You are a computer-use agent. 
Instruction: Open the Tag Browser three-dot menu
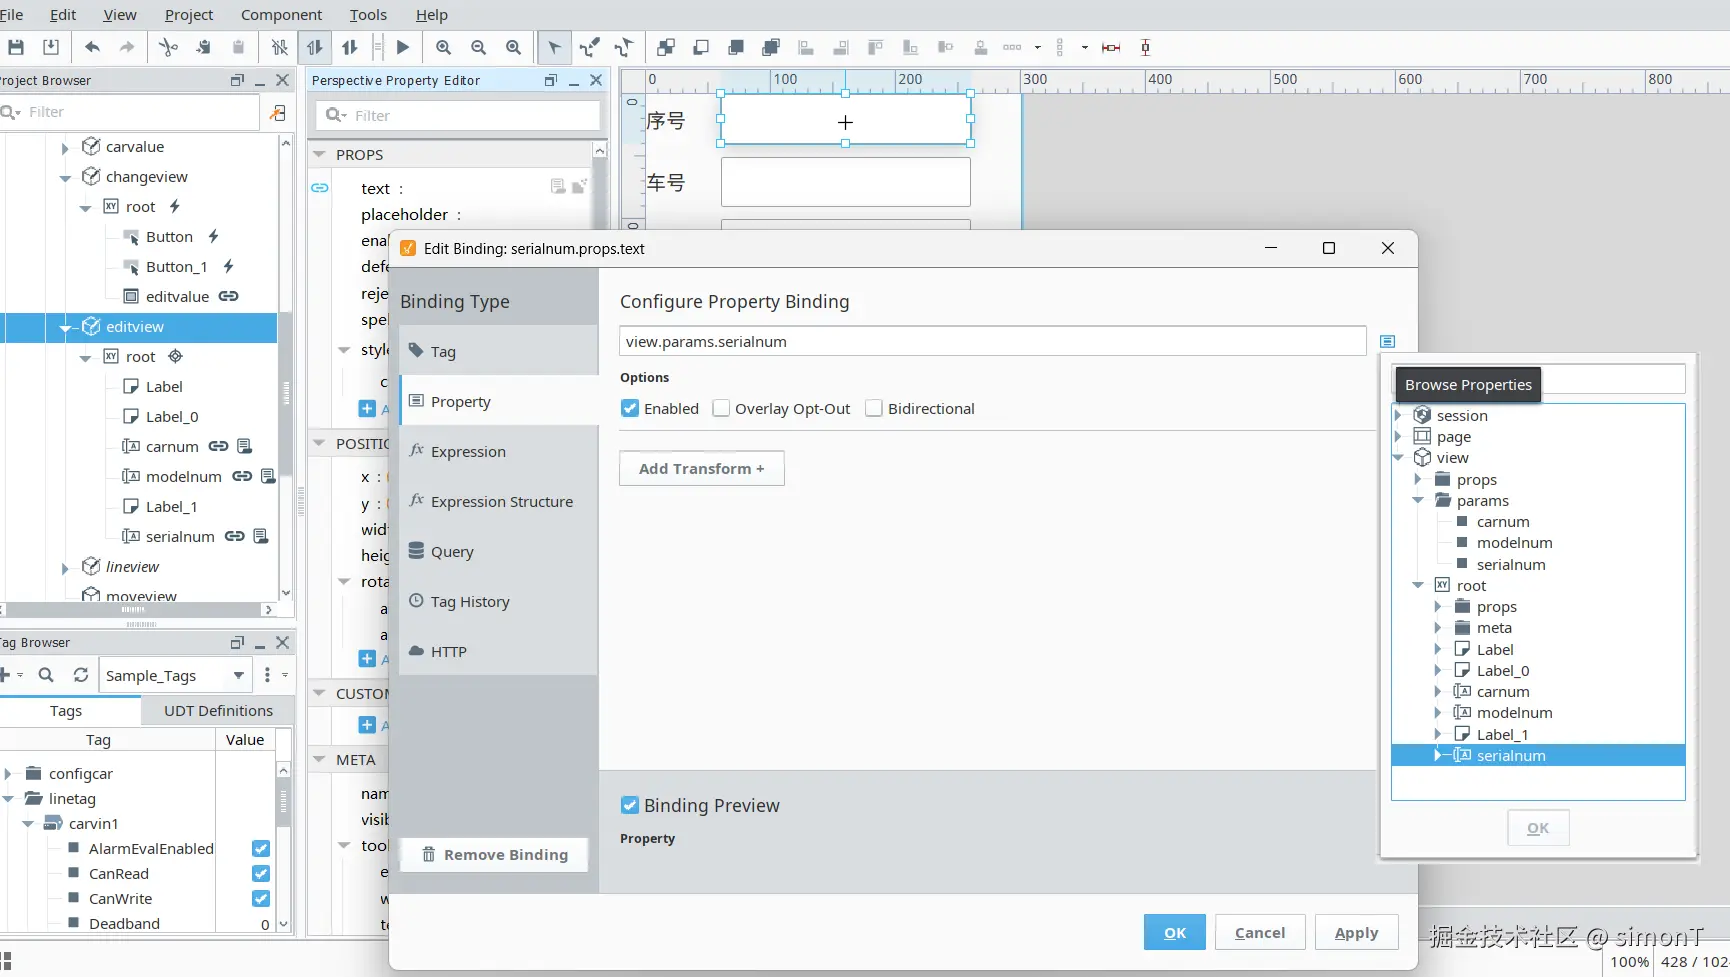tap(267, 675)
